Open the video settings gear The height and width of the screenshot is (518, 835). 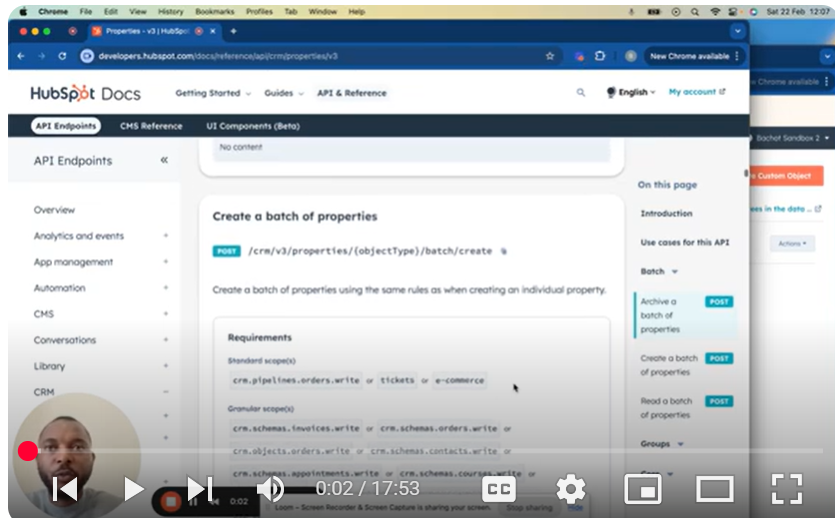(571, 489)
